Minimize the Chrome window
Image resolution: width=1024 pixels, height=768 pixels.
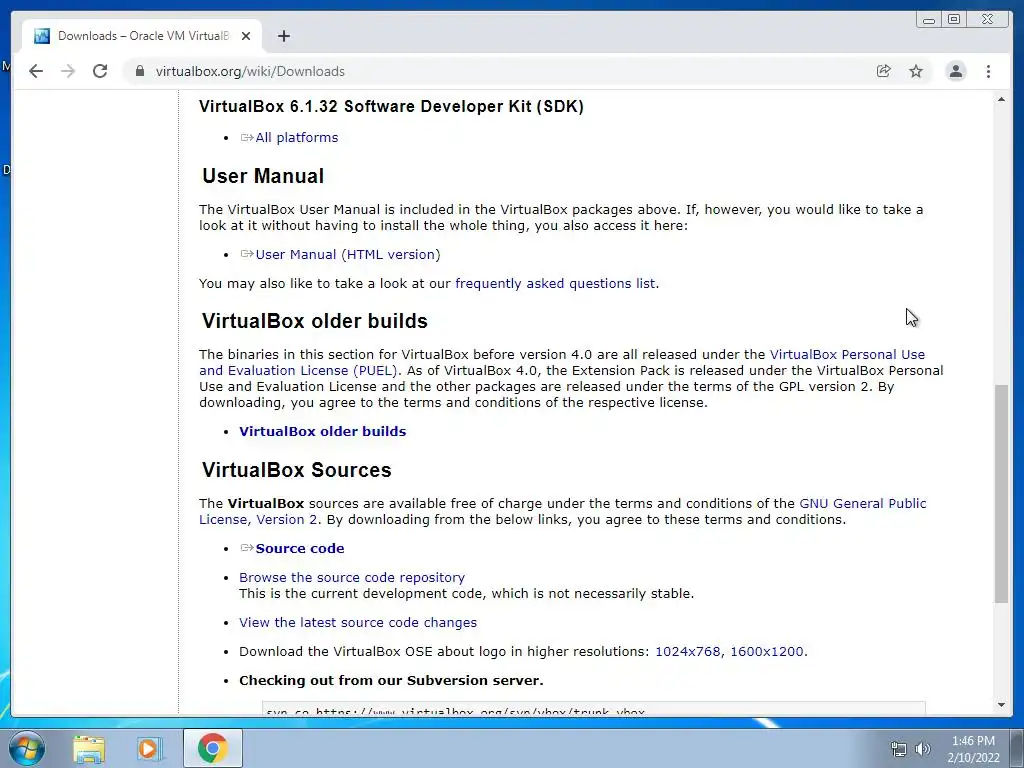tap(929, 20)
